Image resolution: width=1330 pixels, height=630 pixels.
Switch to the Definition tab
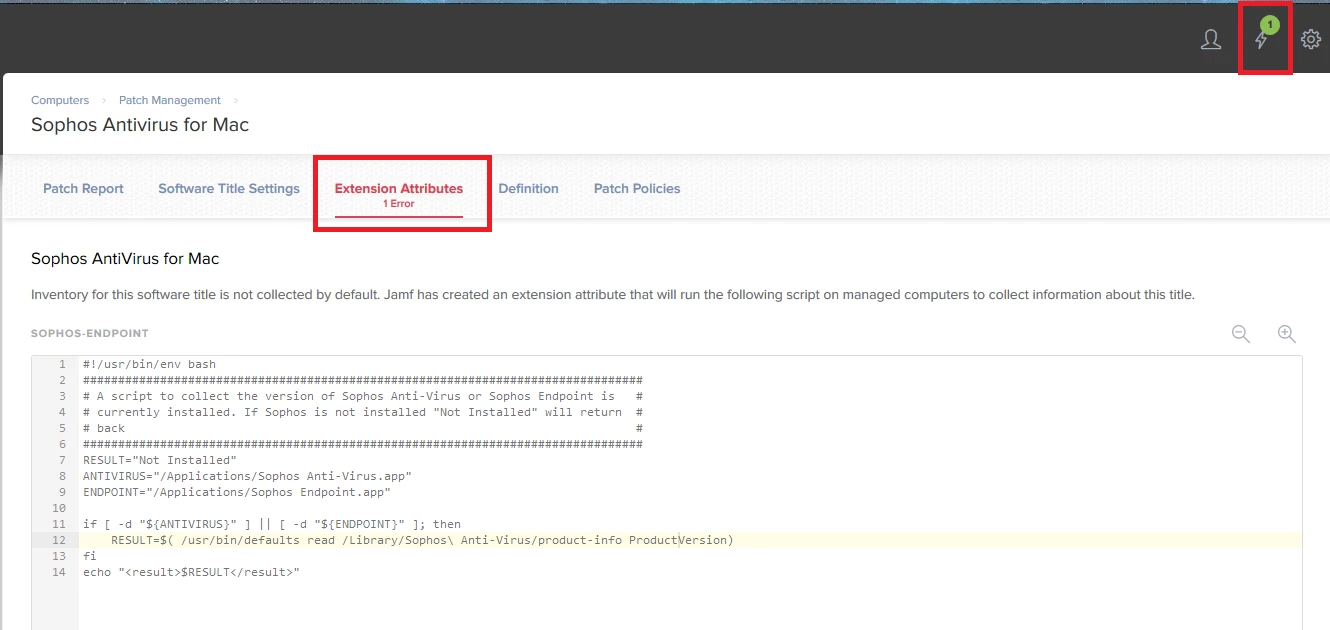[x=528, y=188]
